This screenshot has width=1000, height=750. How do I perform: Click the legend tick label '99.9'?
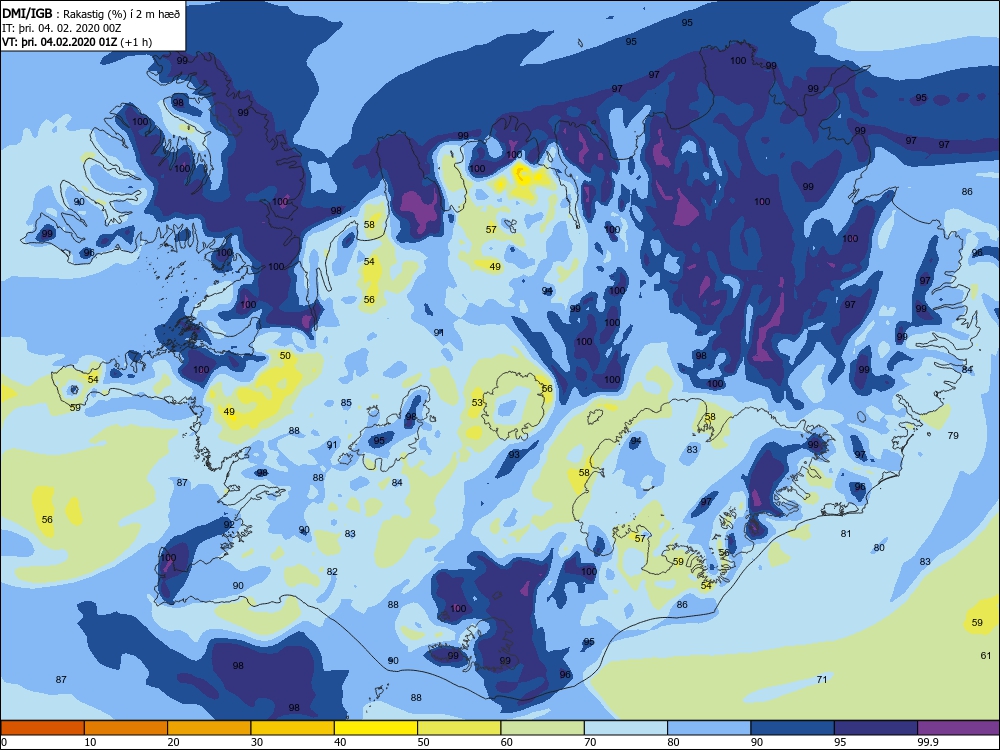point(927,742)
